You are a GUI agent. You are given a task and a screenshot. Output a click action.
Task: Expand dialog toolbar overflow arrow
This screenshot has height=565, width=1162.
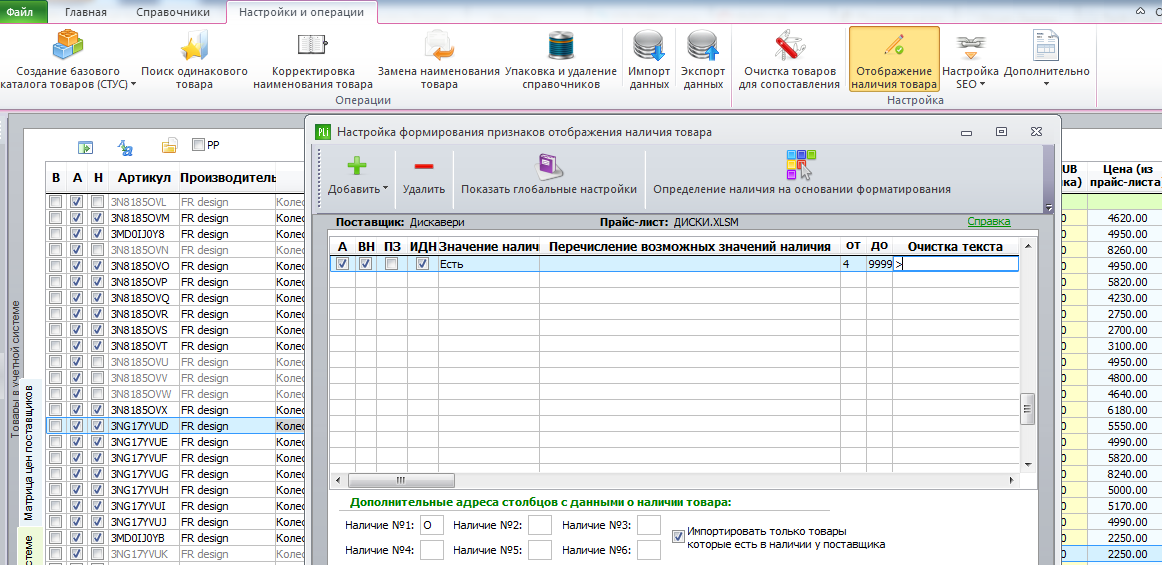(1048, 207)
